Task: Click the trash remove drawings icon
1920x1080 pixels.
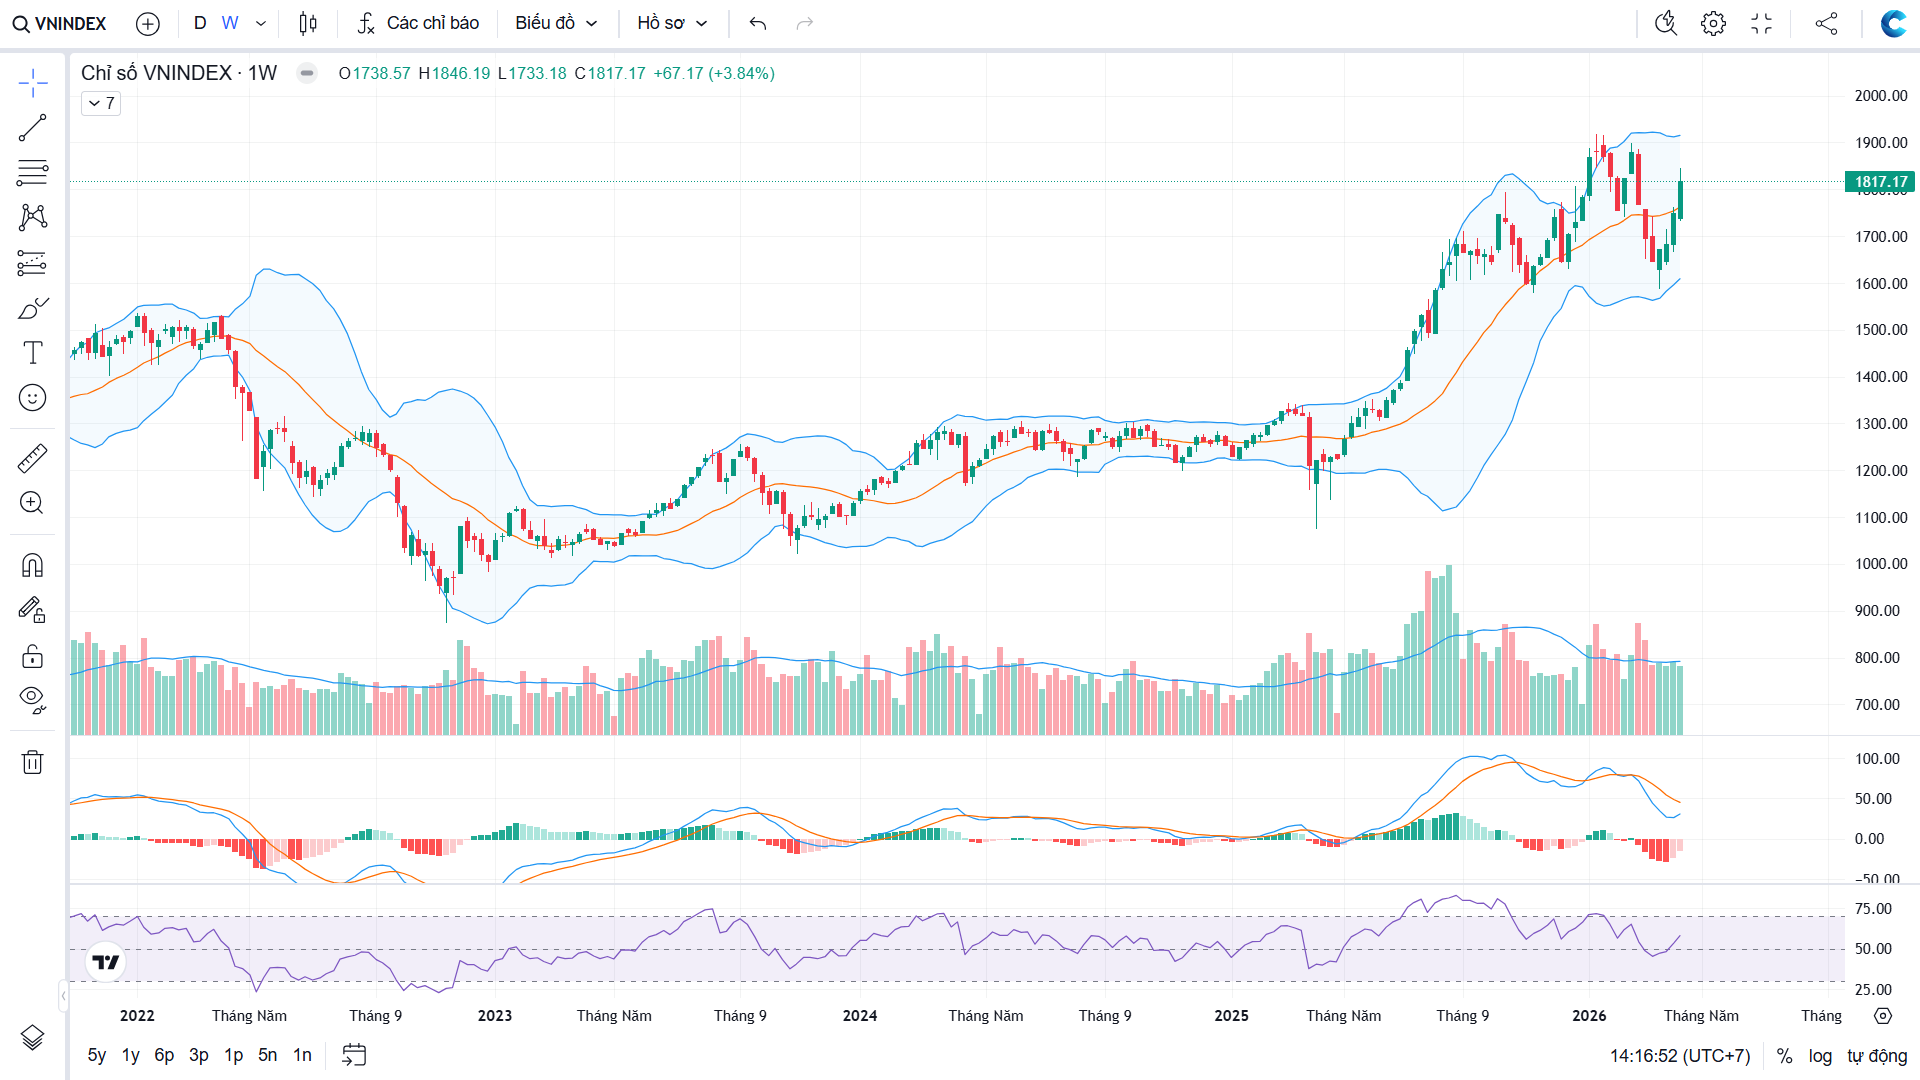Action: pyautogui.click(x=32, y=762)
